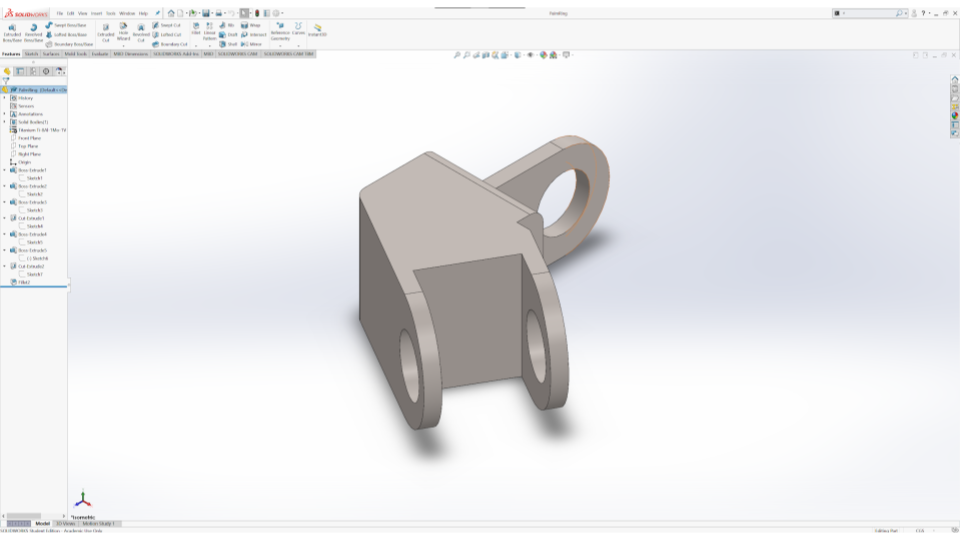This screenshot has height=540, width=960.
Task: Open the Appearances color ball in task pane
Action: (x=955, y=115)
